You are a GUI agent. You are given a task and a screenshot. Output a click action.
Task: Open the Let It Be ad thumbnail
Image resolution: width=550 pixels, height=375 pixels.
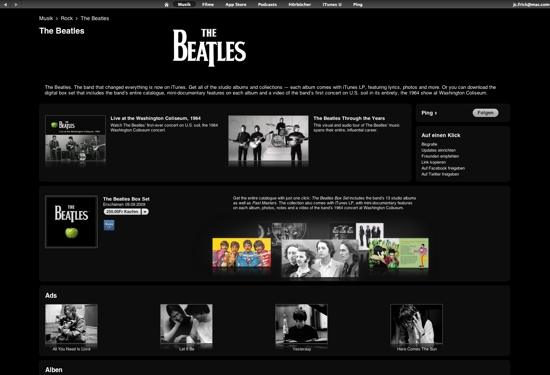tap(186, 324)
